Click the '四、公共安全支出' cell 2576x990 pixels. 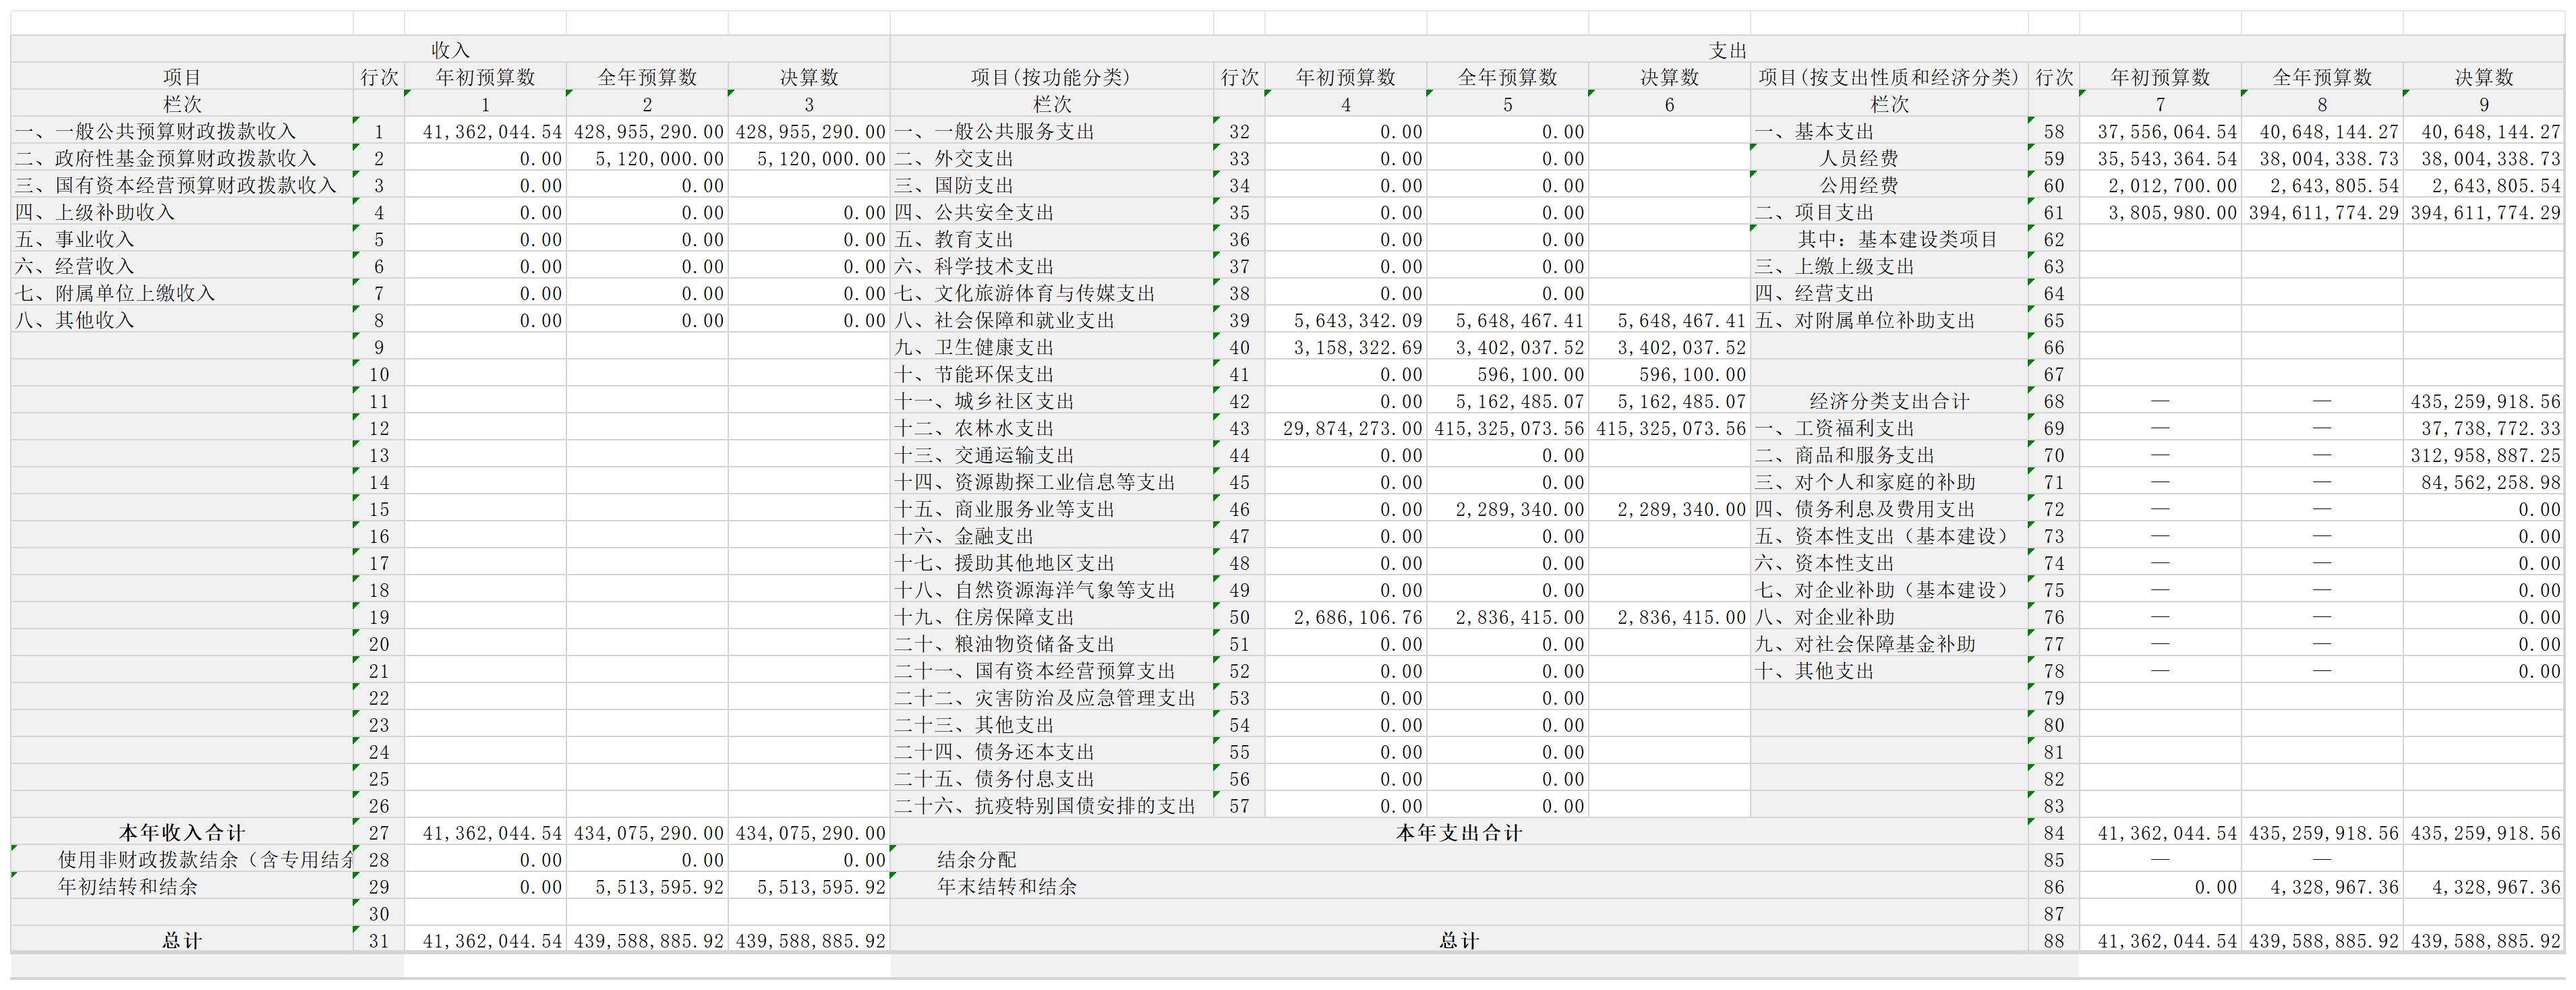point(1051,212)
